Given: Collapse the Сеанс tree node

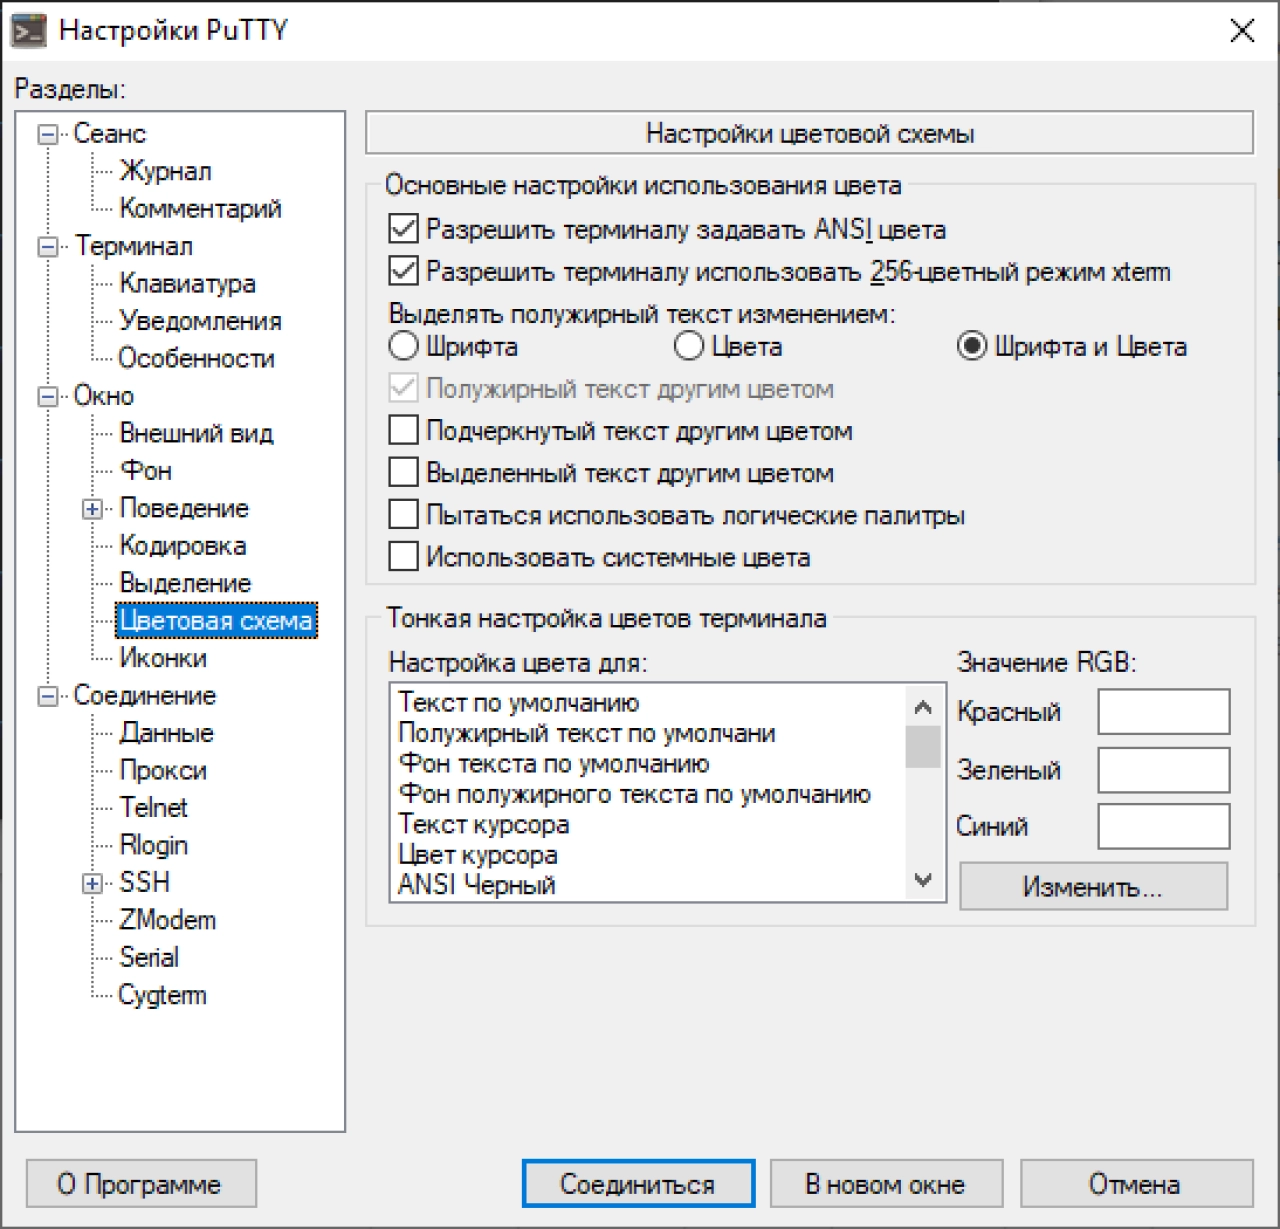Looking at the screenshot, I should pos(48,134).
